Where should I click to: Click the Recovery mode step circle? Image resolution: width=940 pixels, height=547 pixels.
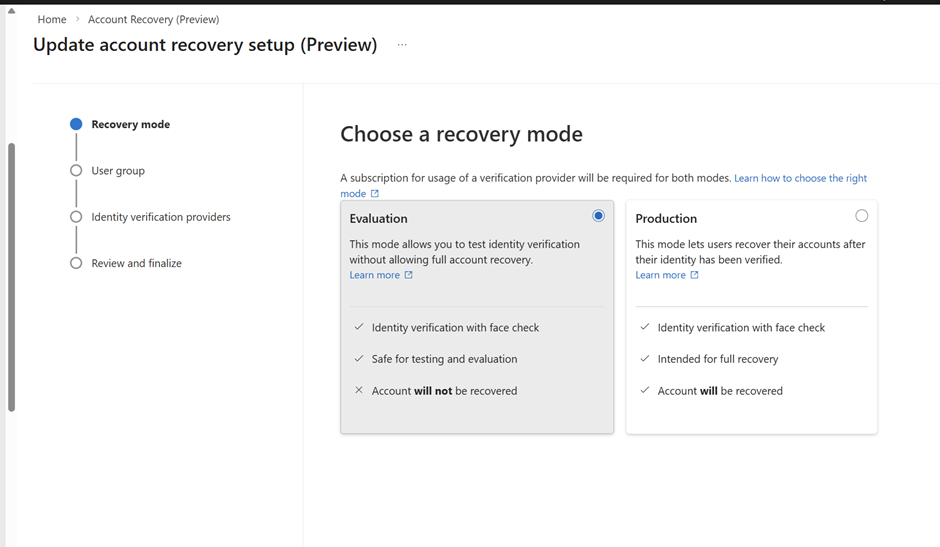coord(76,125)
